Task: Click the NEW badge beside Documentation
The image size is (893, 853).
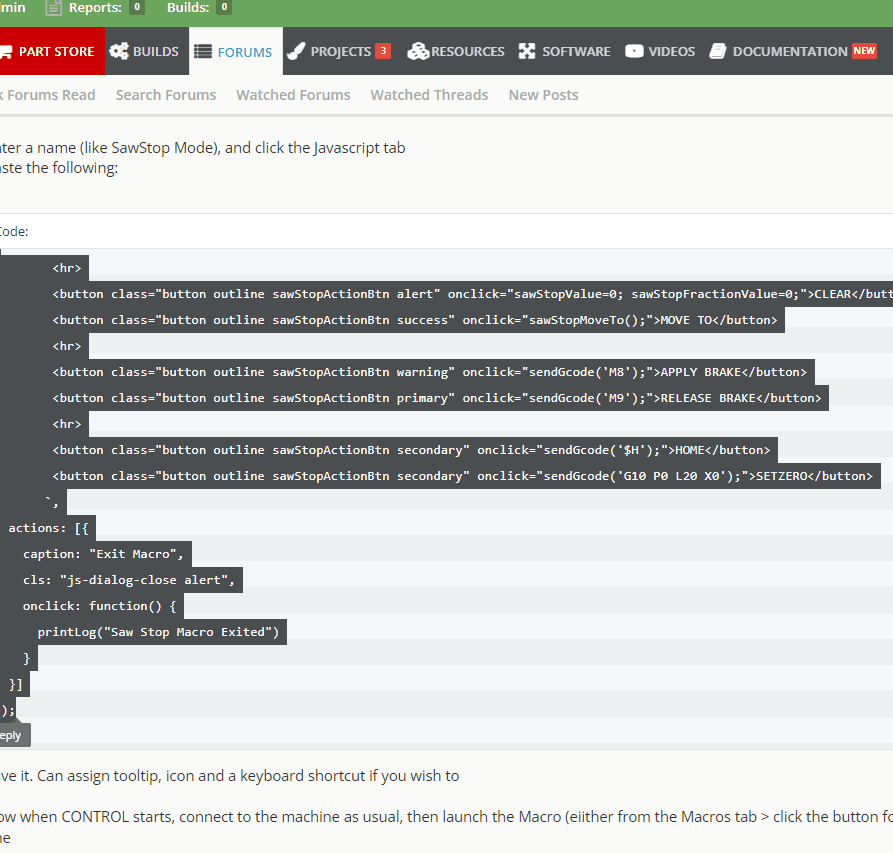Action: (x=864, y=51)
